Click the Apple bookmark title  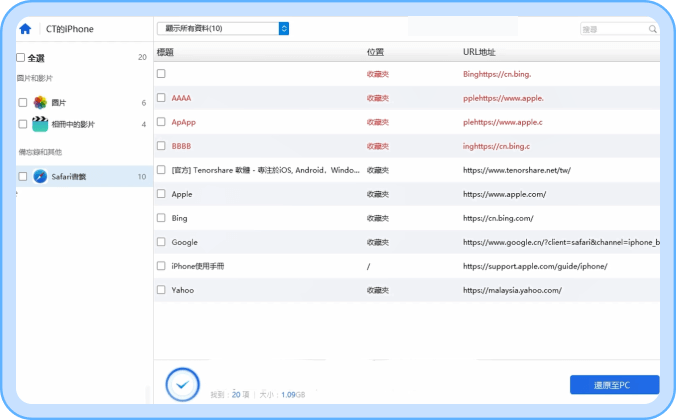coord(182,194)
